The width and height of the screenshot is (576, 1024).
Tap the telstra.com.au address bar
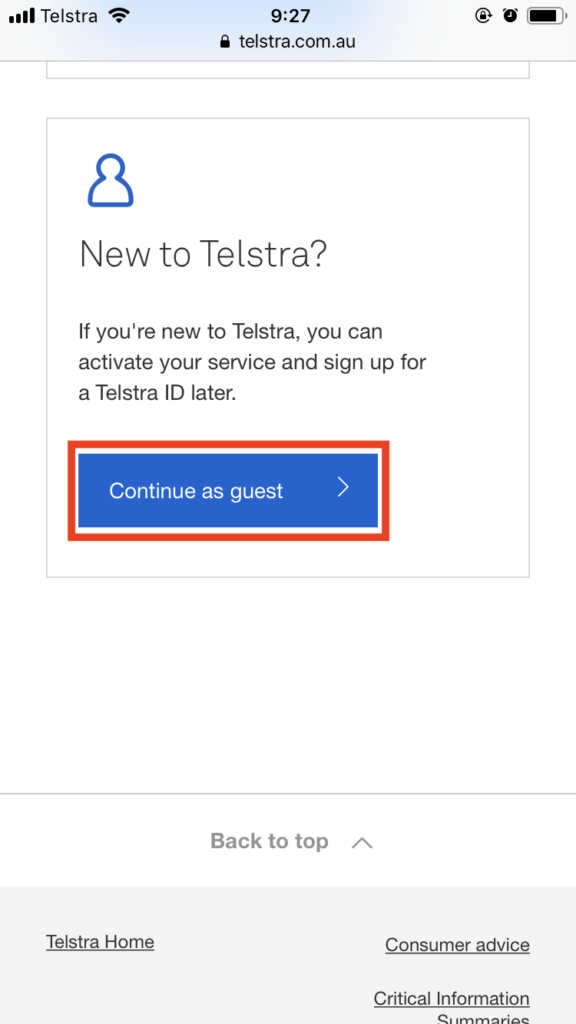(x=288, y=42)
